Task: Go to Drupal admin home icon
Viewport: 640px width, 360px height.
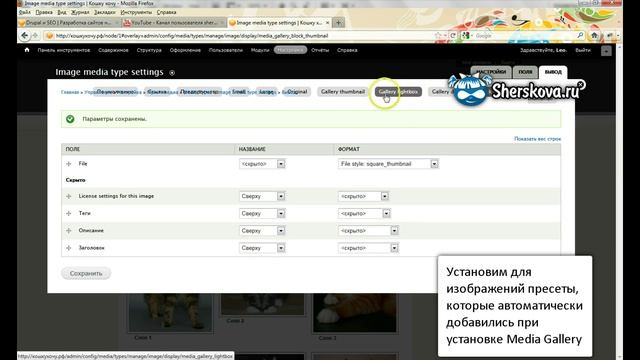Action: click(x=27, y=50)
